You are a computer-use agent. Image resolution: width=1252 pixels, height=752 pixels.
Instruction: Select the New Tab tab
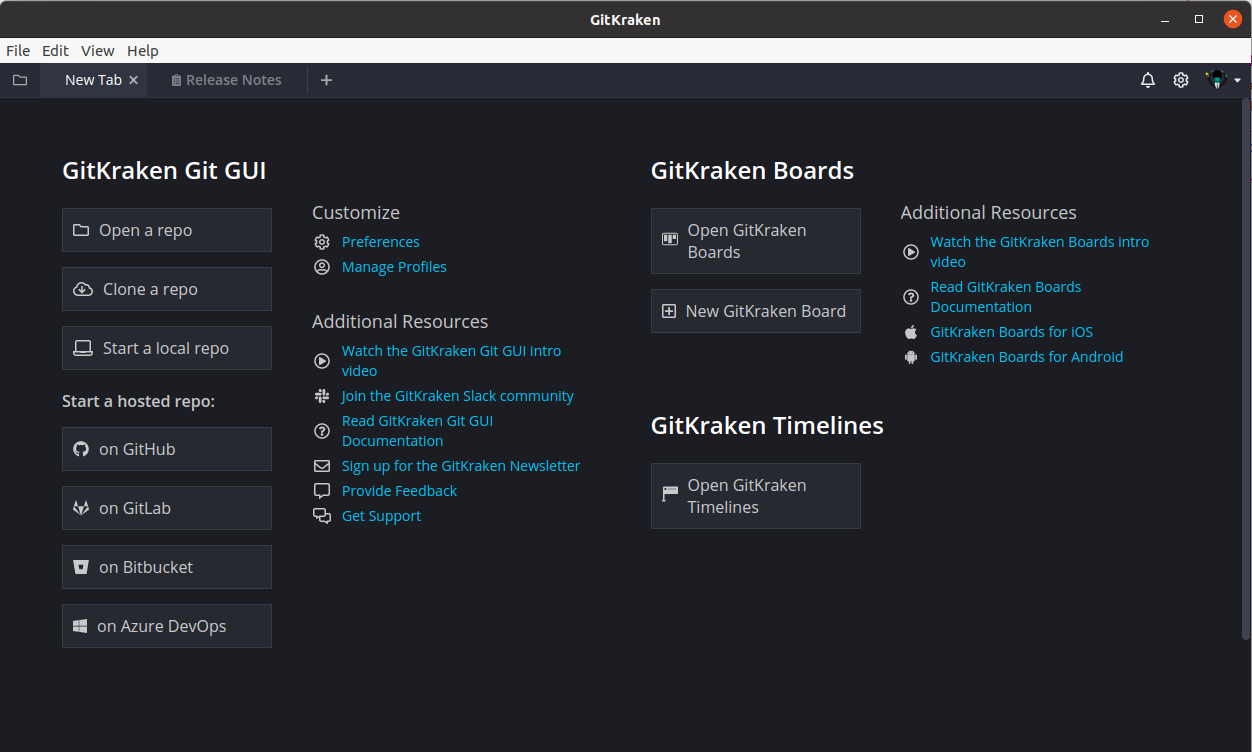point(93,80)
